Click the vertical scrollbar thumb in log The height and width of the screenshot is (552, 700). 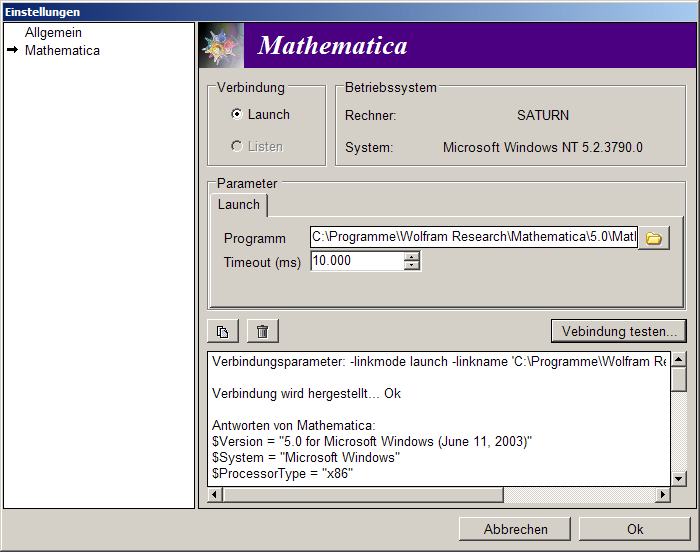[x=679, y=379]
